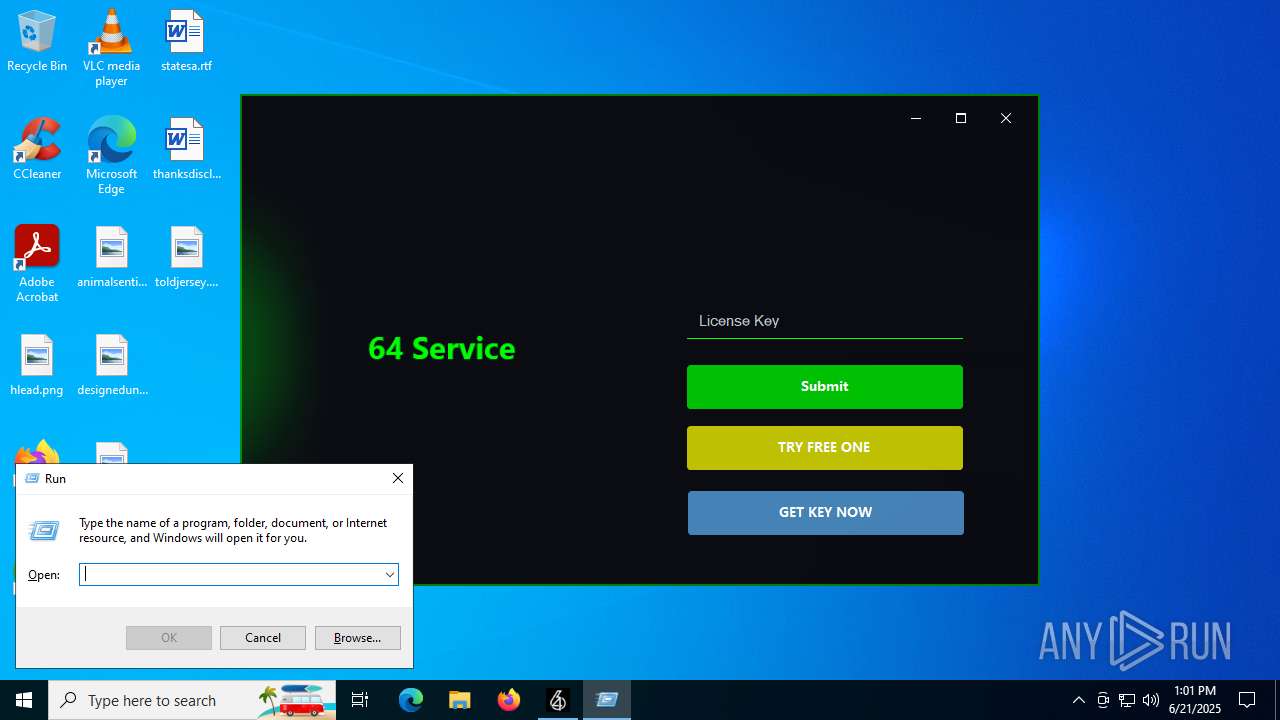This screenshot has width=1280, height=720.
Task: Minimize the 64 Service window
Action: coord(915,118)
